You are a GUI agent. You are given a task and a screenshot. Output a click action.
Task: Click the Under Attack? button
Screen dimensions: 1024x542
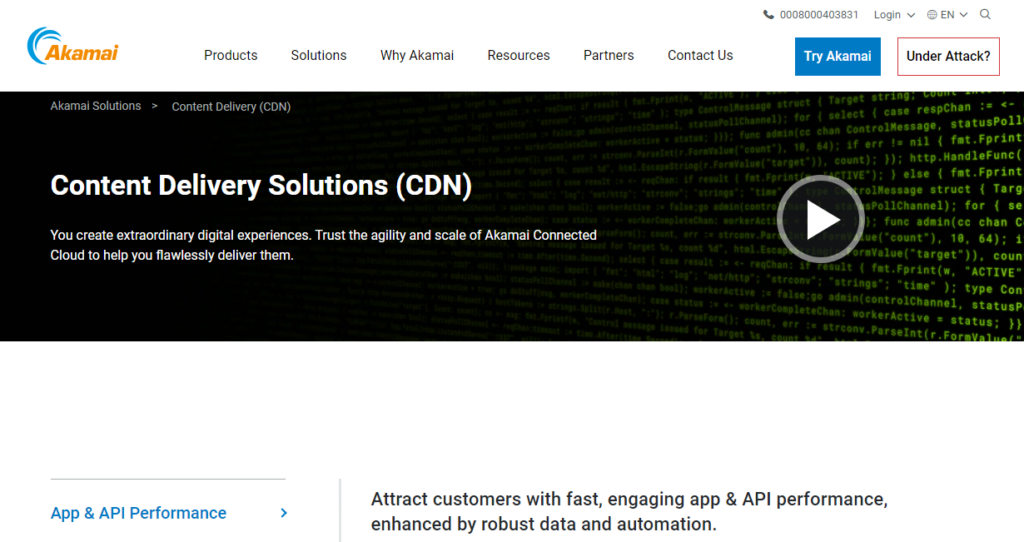[x=948, y=56]
